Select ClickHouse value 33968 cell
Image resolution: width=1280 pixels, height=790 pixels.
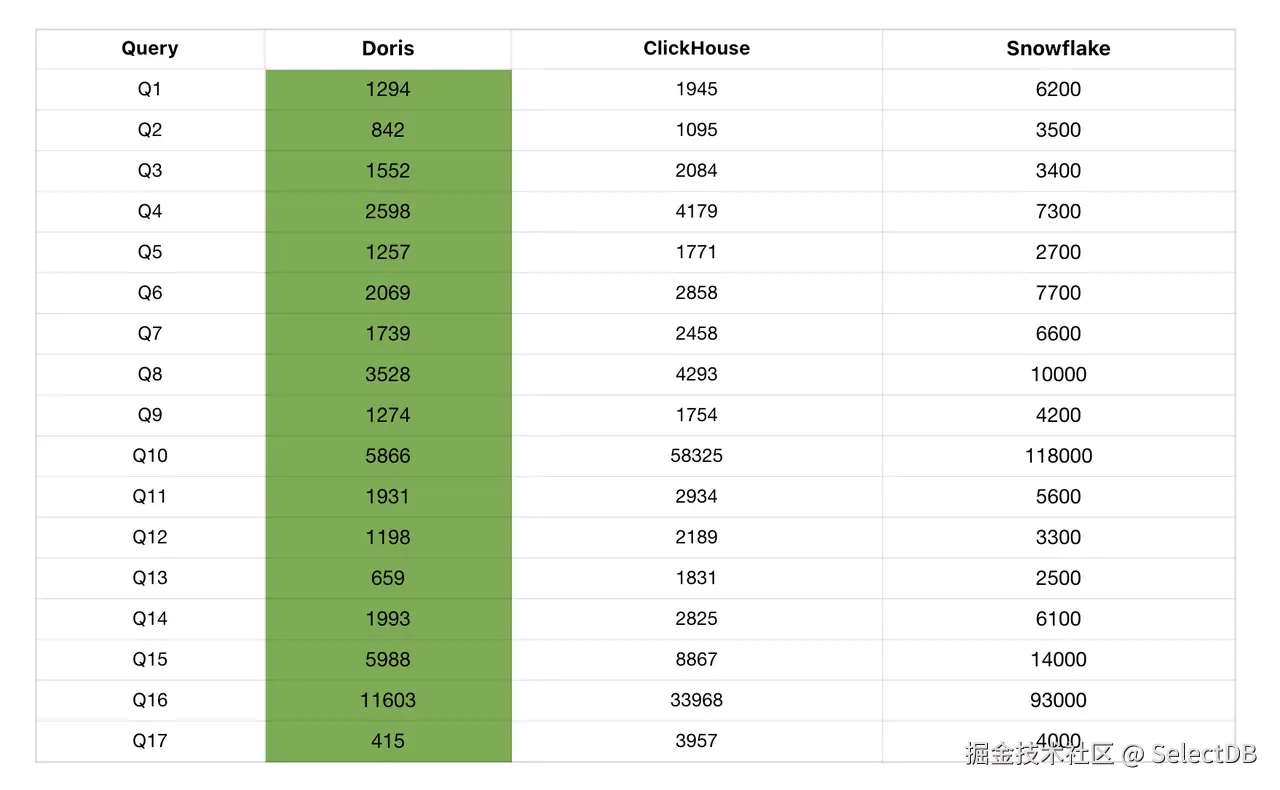(696, 700)
